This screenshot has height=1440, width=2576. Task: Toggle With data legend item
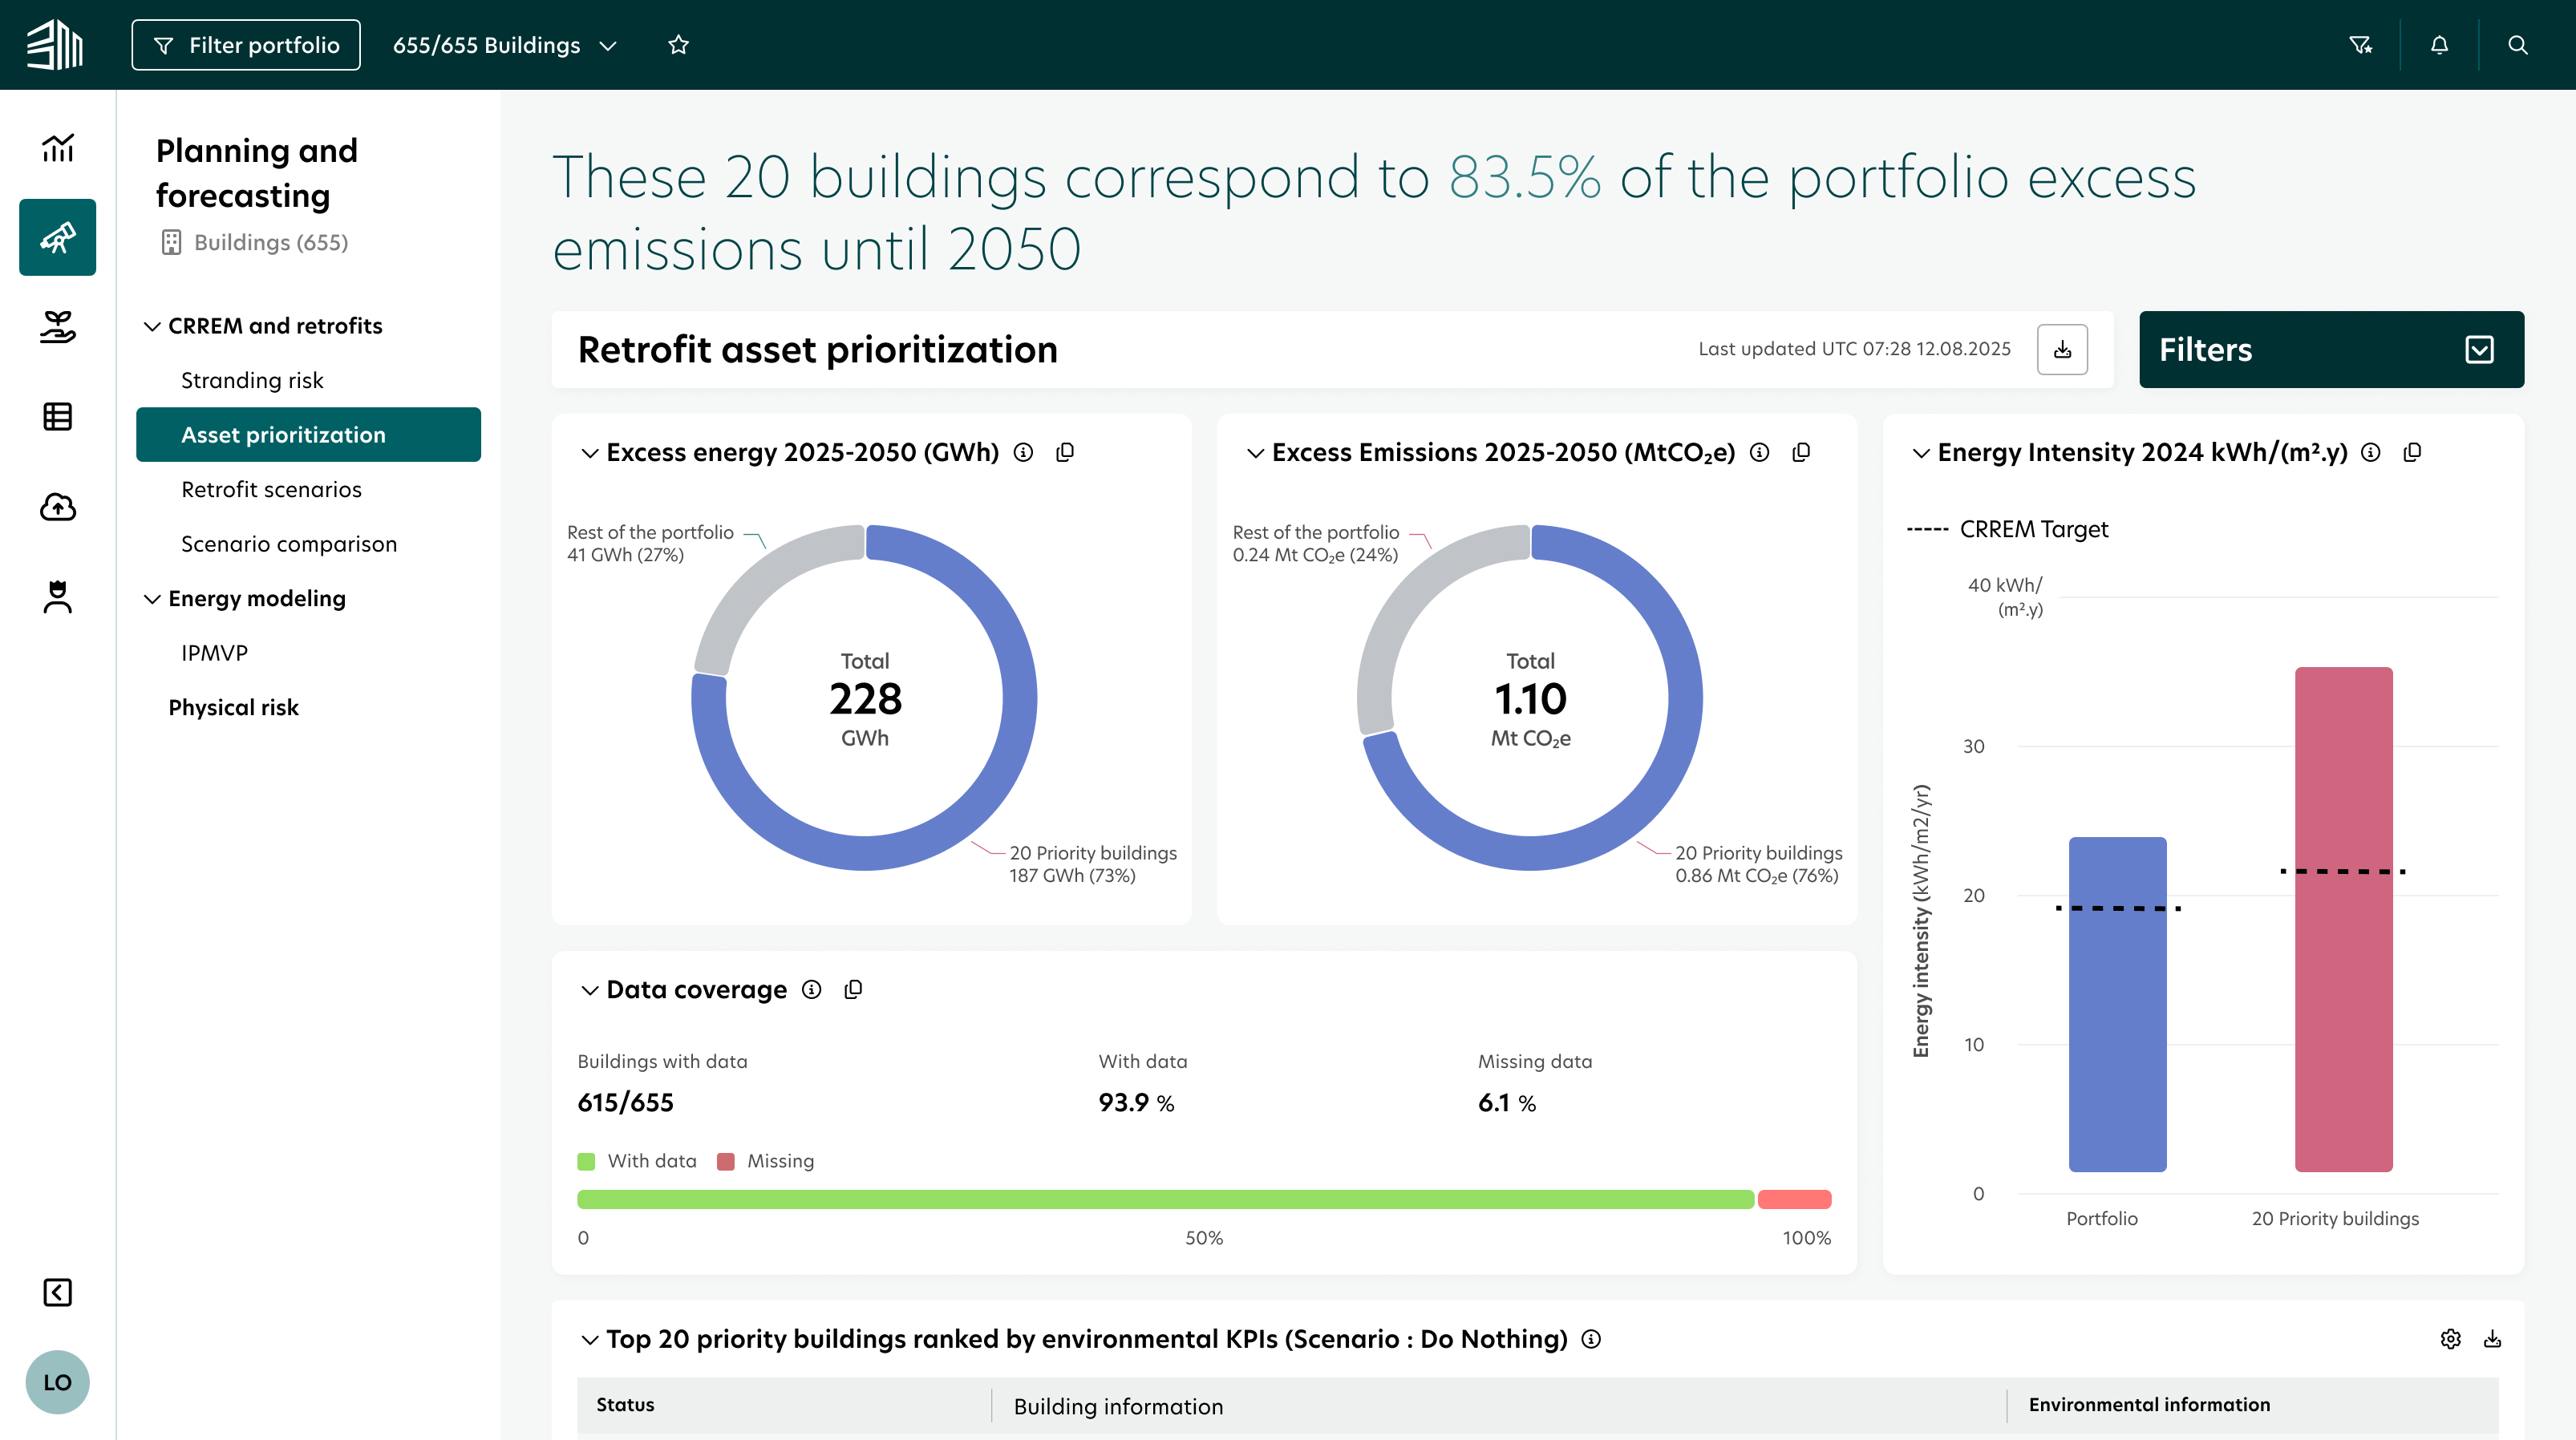coord(637,1161)
